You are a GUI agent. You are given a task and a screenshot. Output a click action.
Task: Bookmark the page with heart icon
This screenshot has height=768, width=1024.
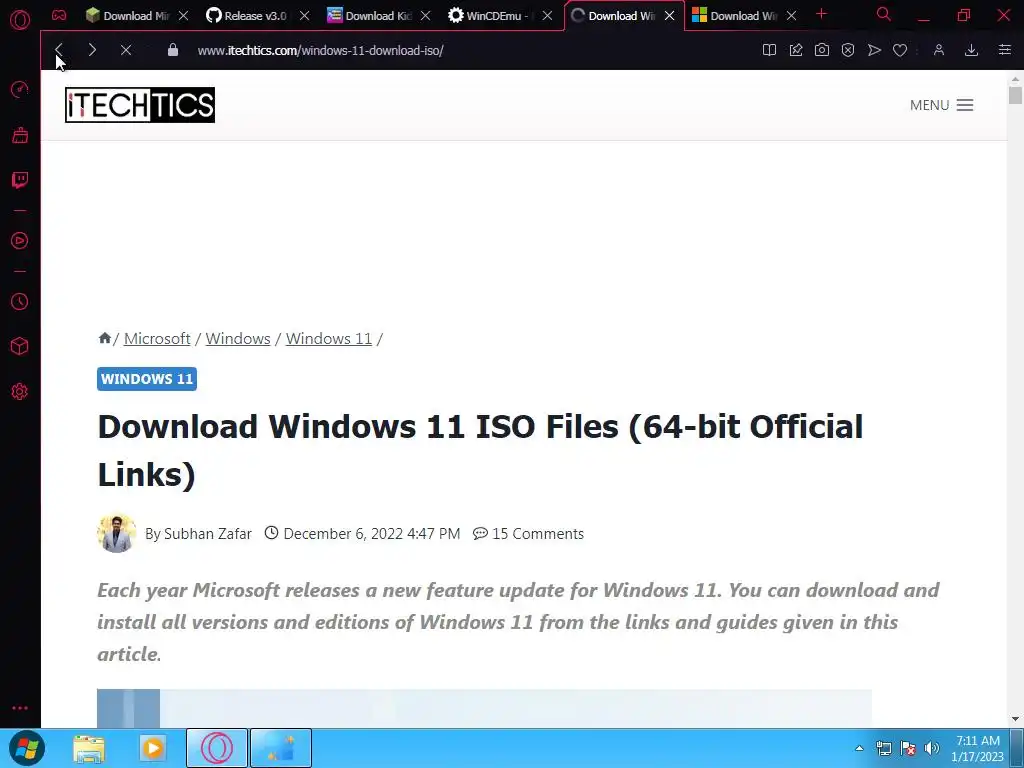click(x=900, y=50)
